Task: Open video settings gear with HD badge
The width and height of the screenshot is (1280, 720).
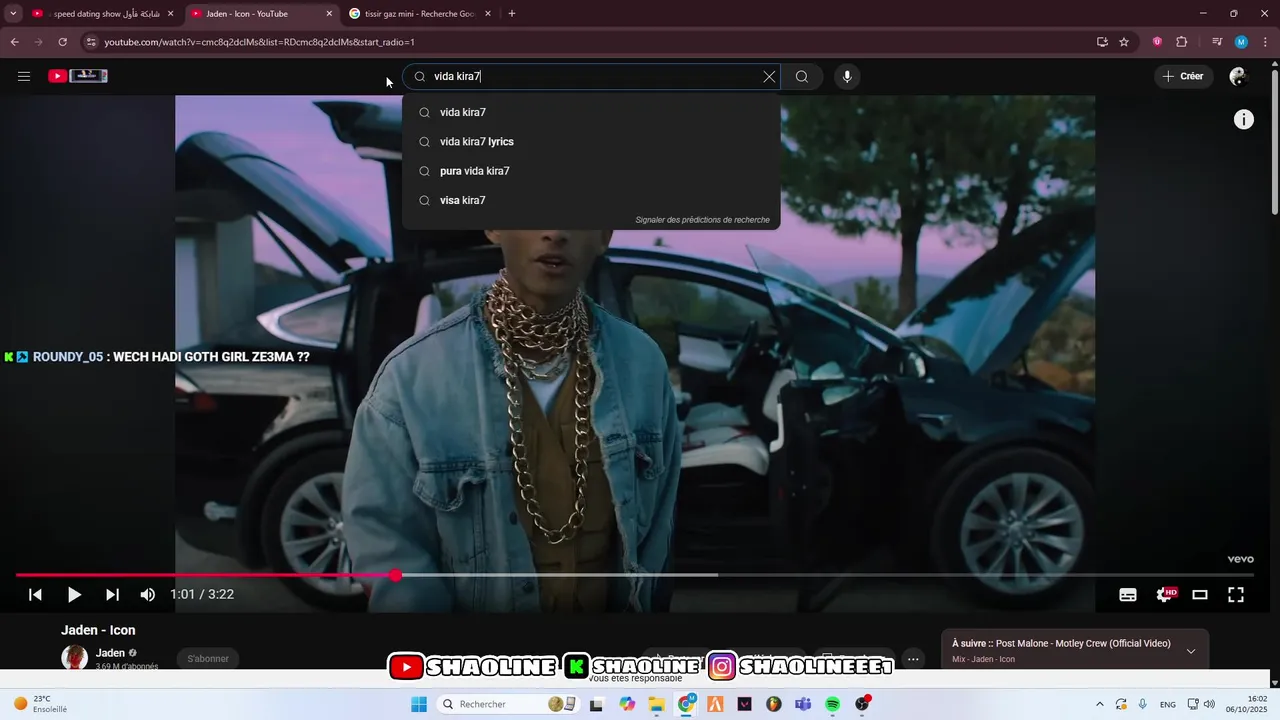Action: pyautogui.click(x=1165, y=594)
